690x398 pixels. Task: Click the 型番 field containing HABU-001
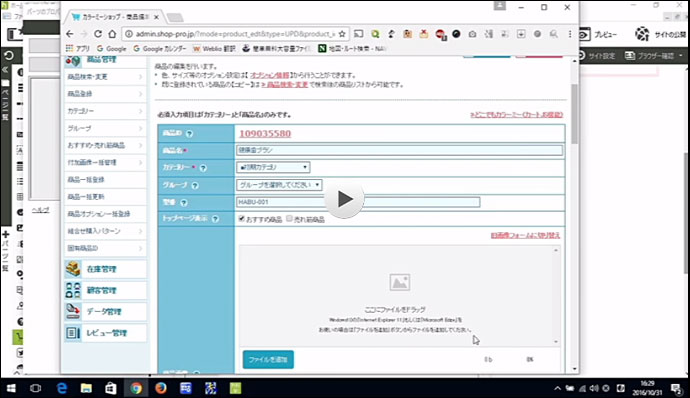click(x=358, y=202)
